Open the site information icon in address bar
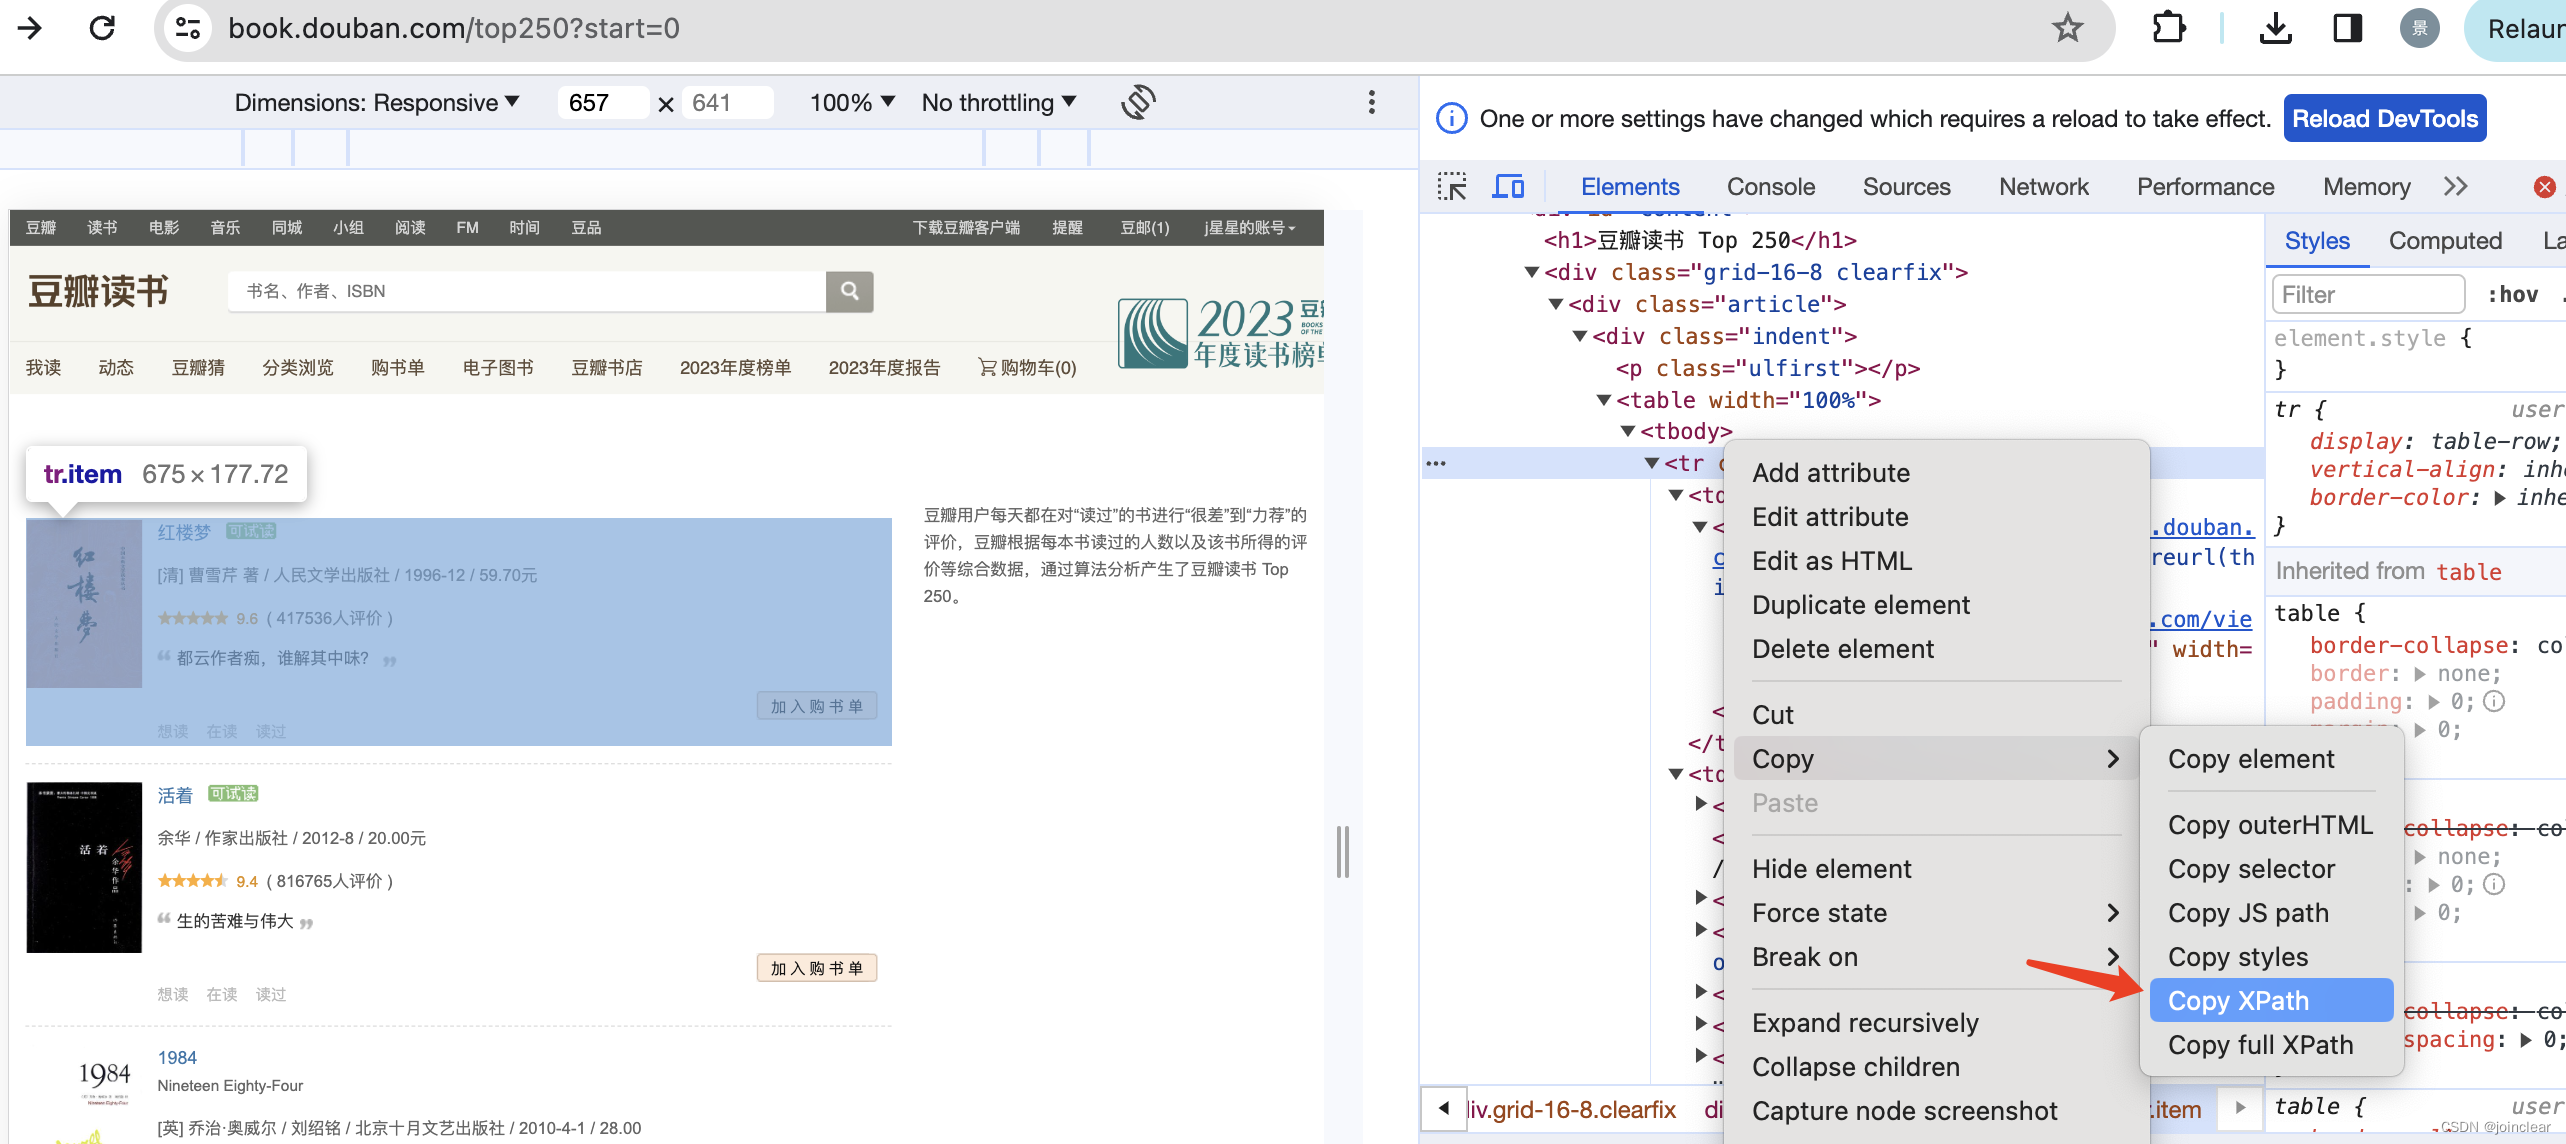Viewport: 2566px width, 1144px height. pos(188,28)
